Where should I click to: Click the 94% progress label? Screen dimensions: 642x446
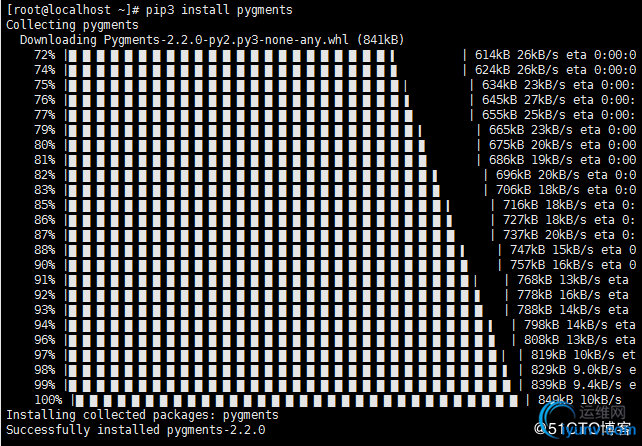click(x=45, y=325)
